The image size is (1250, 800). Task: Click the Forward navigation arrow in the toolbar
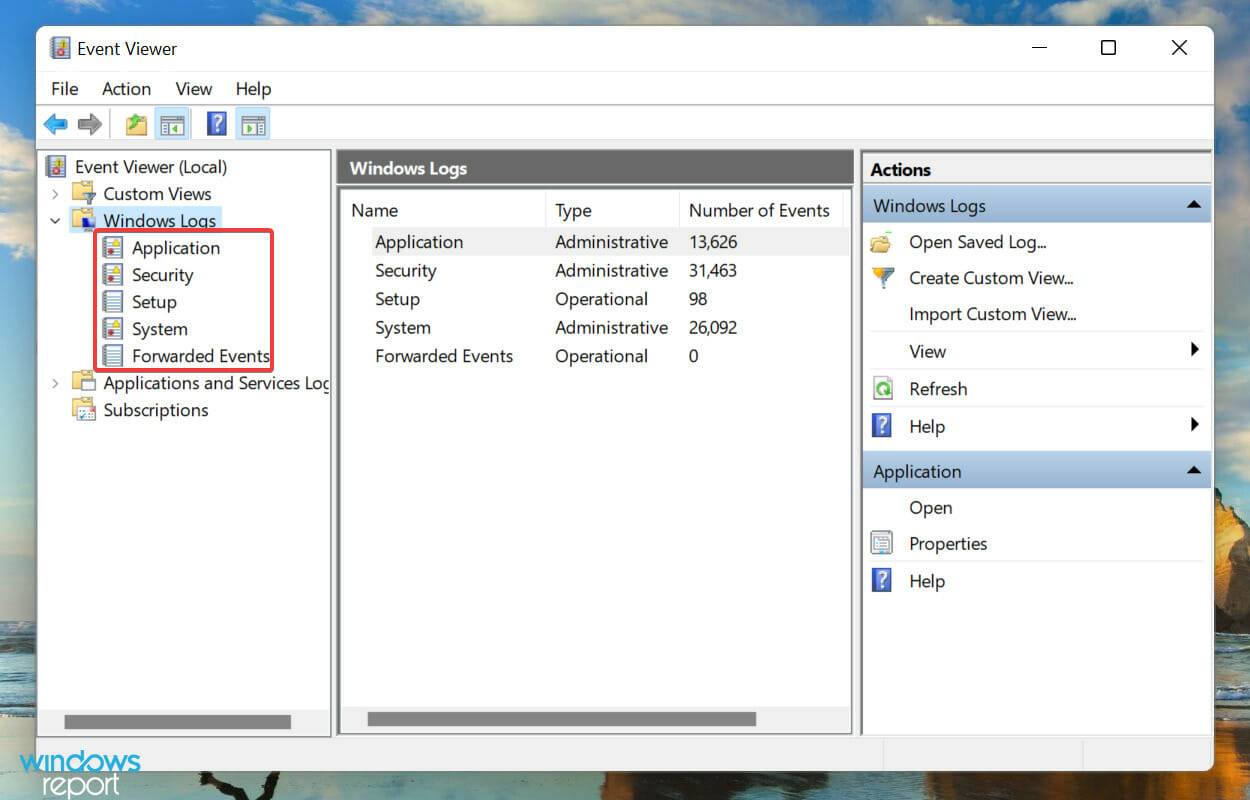click(88, 123)
